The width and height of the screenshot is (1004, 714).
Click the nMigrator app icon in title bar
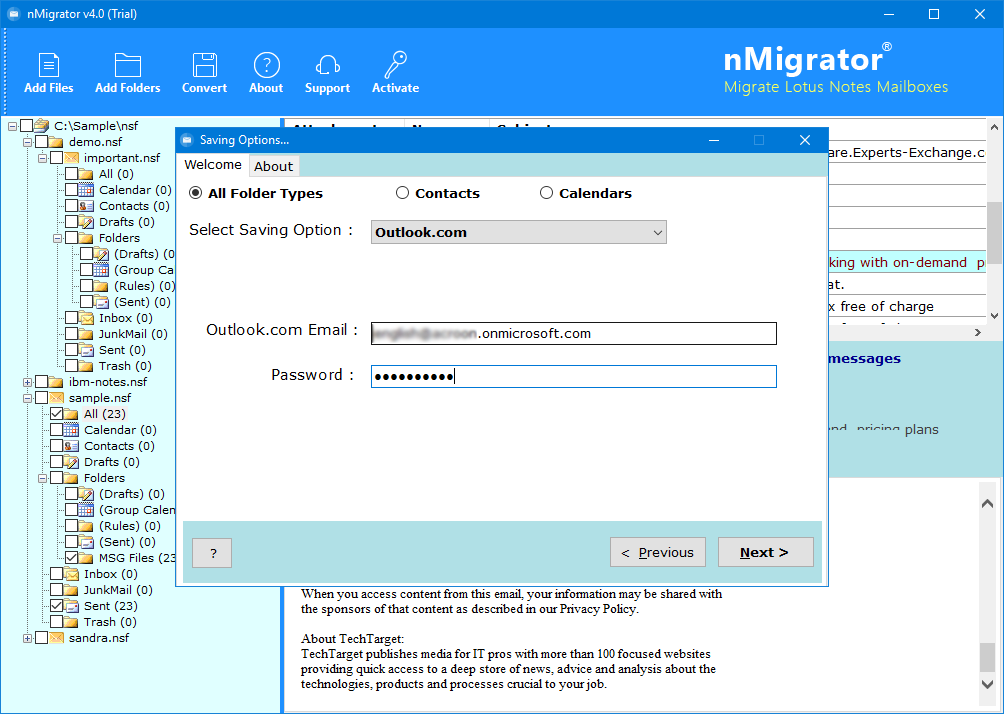pos(13,14)
